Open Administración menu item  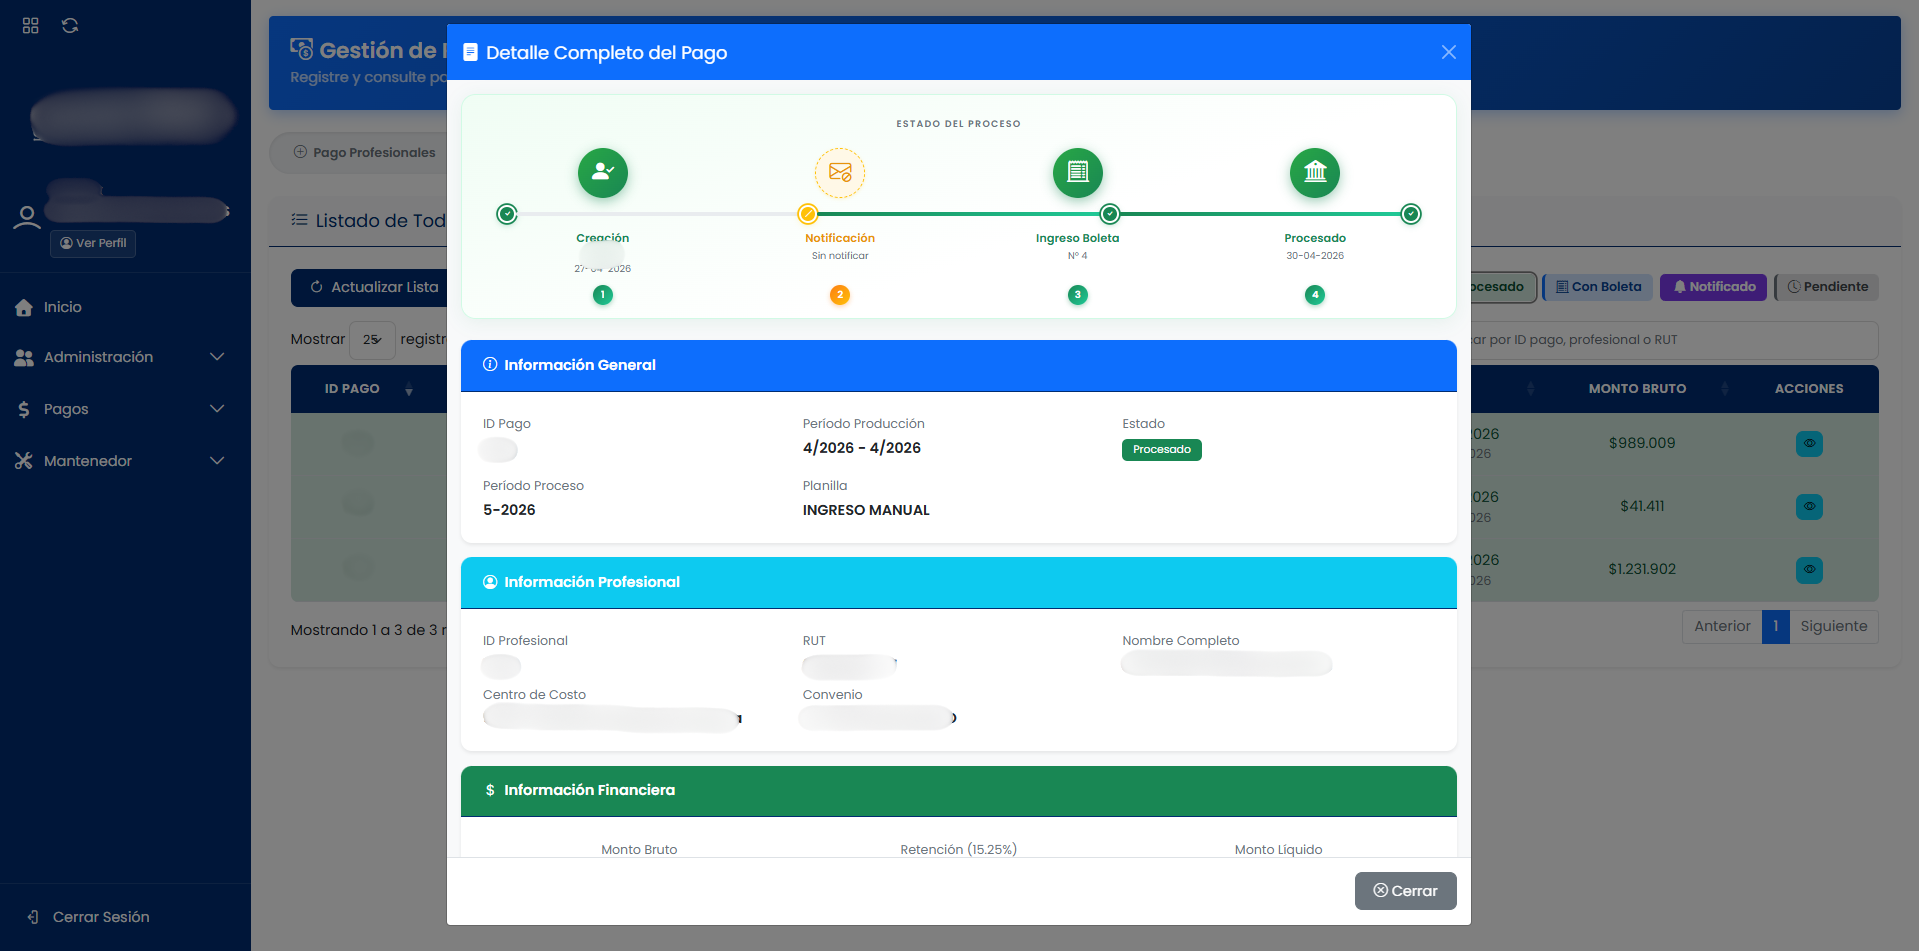tap(98, 357)
